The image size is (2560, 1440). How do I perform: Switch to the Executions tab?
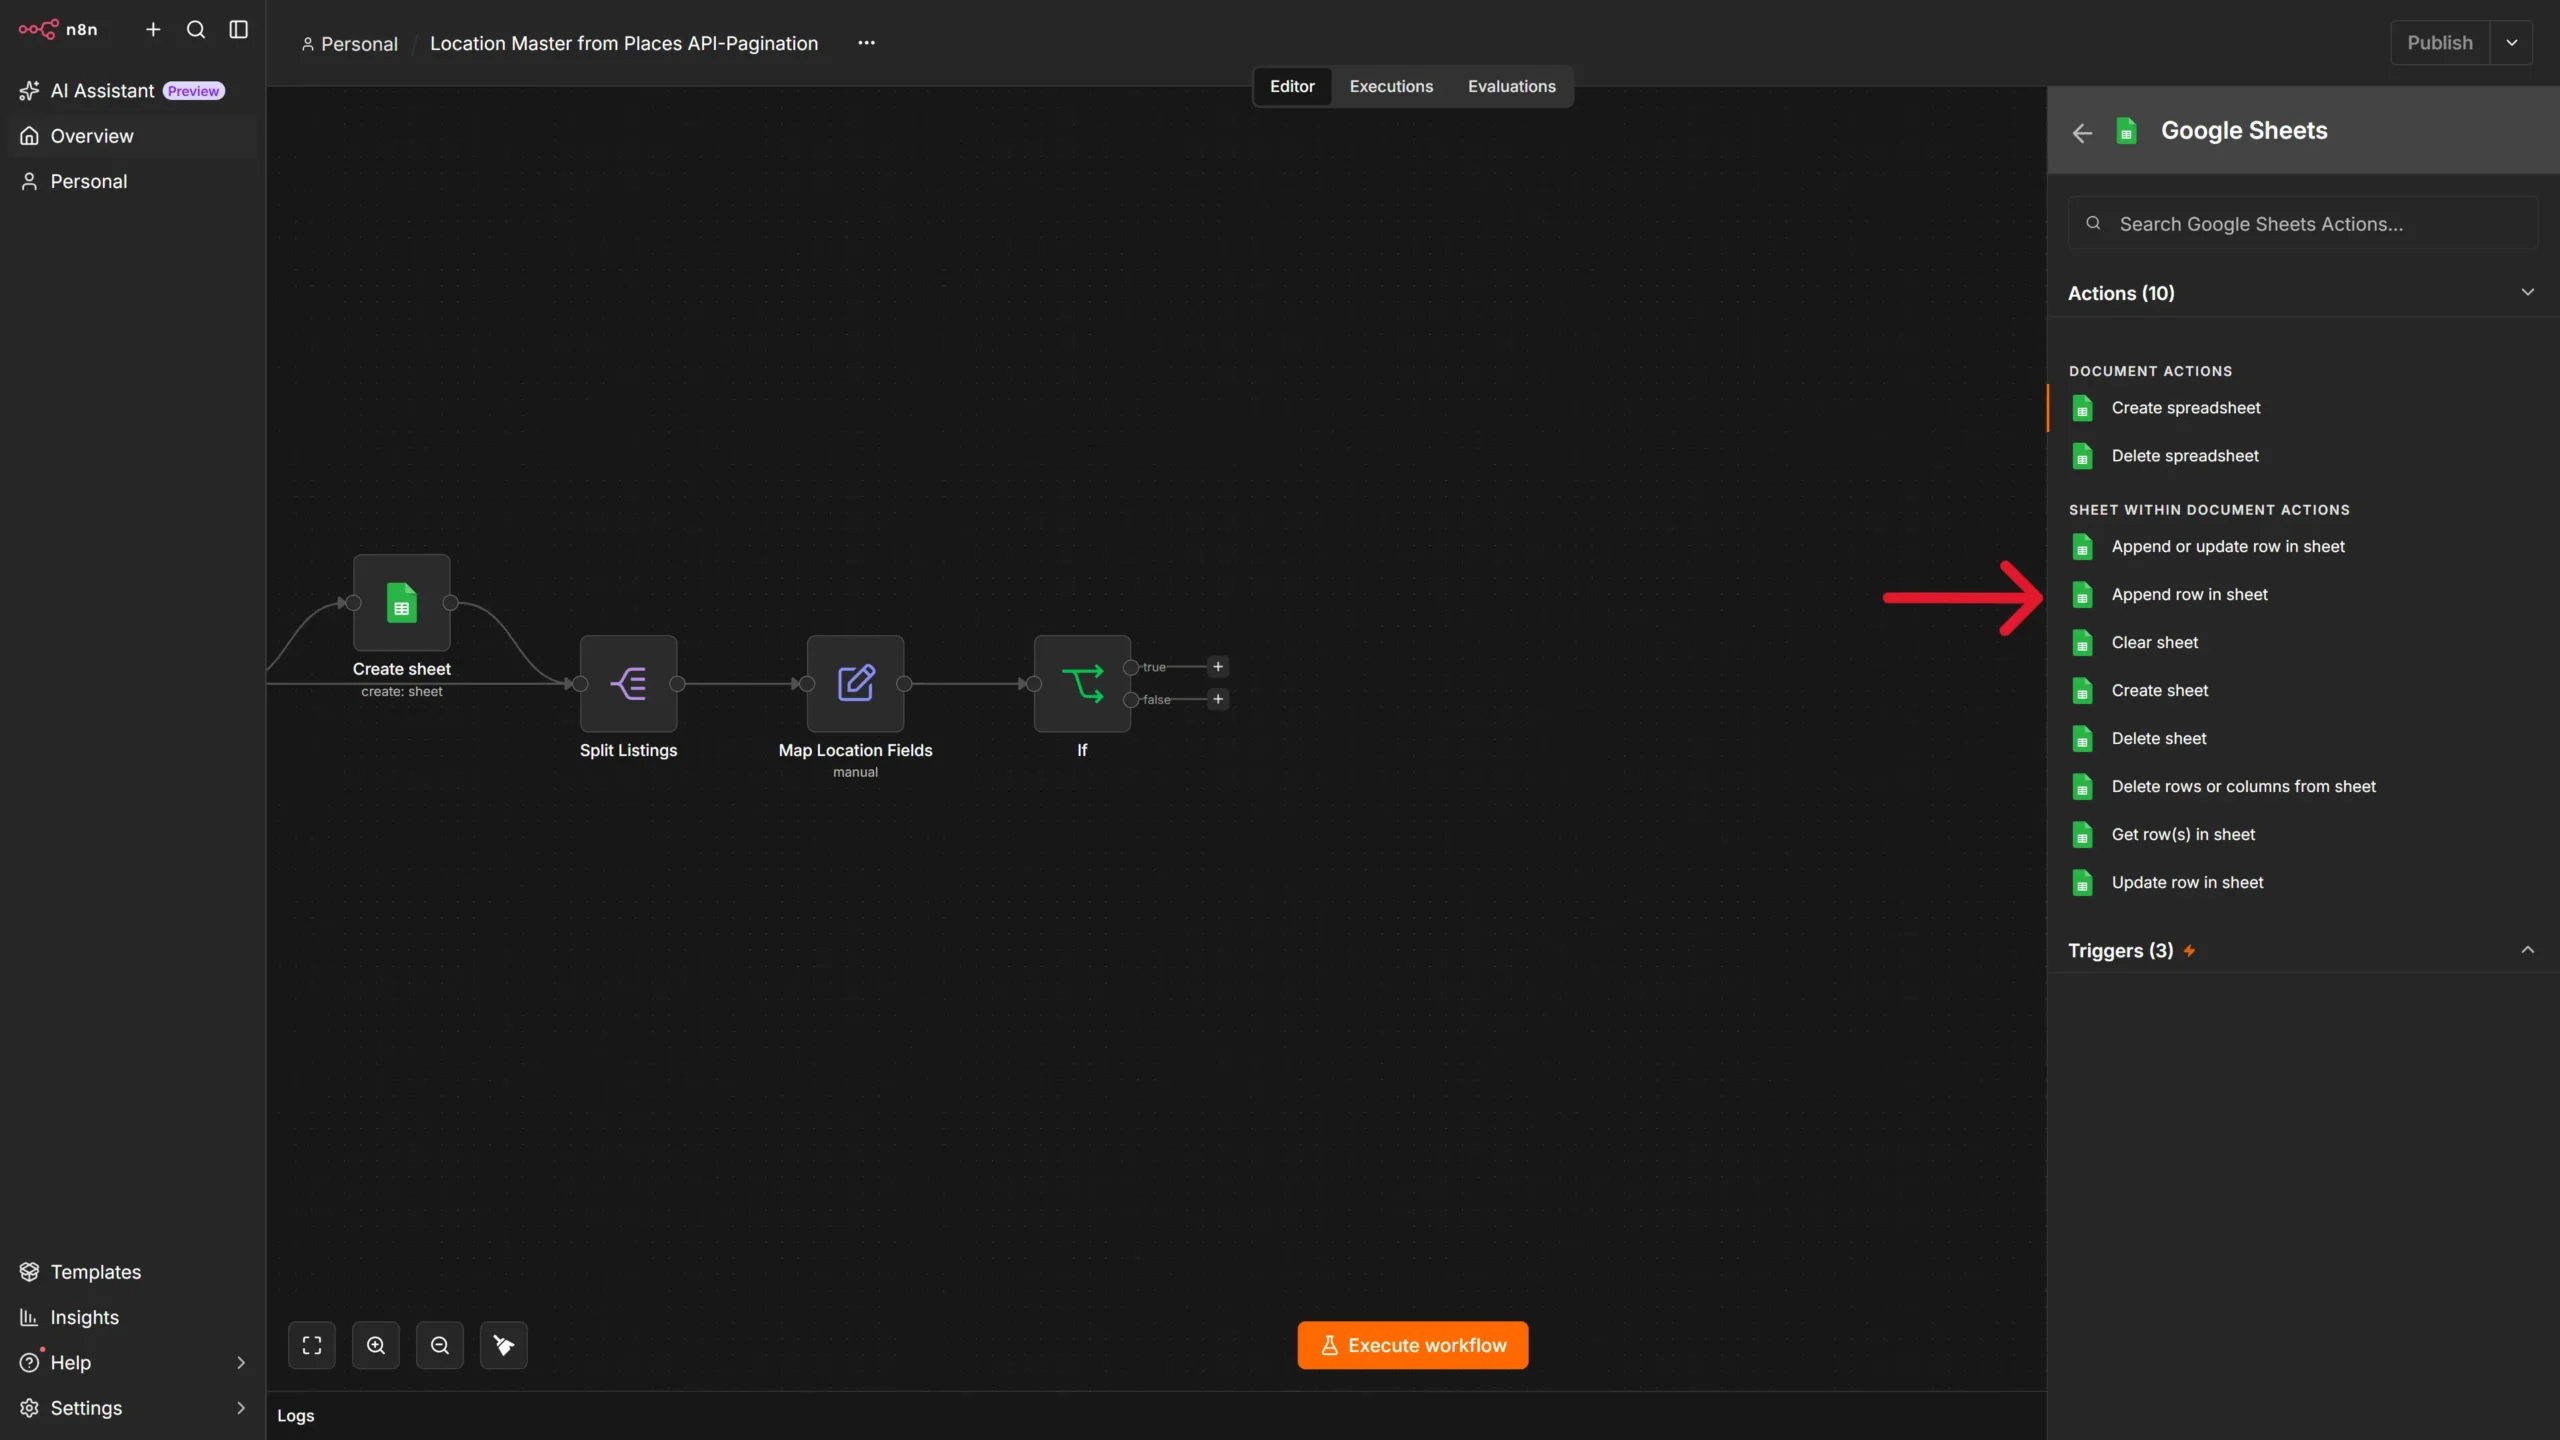[1391, 86]
